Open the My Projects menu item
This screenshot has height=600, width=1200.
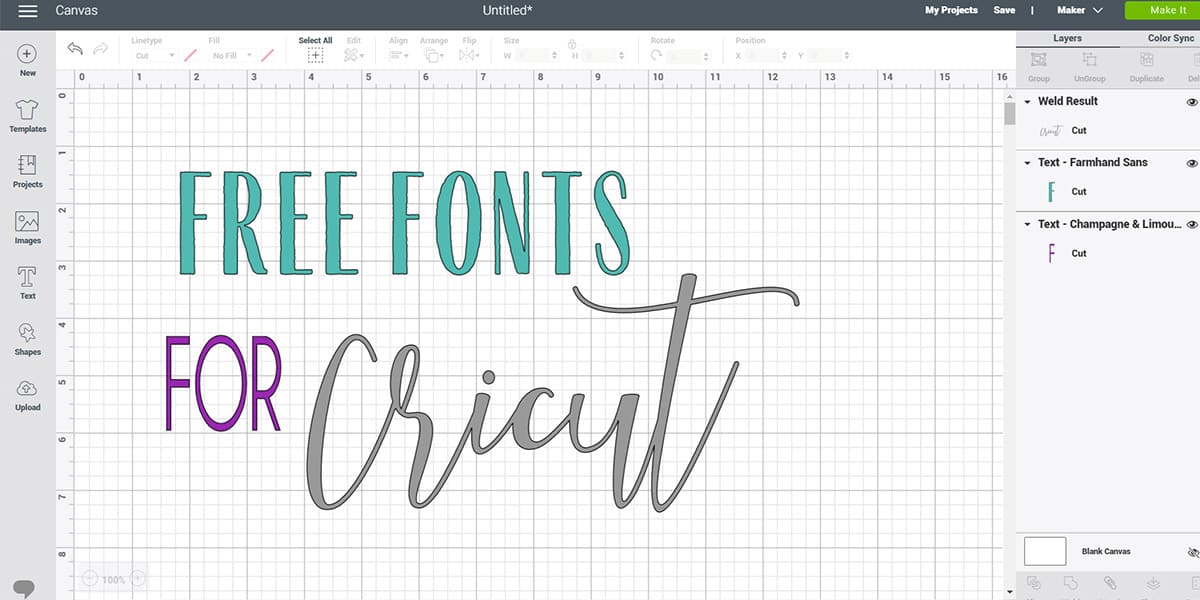(x=950, y=10)
